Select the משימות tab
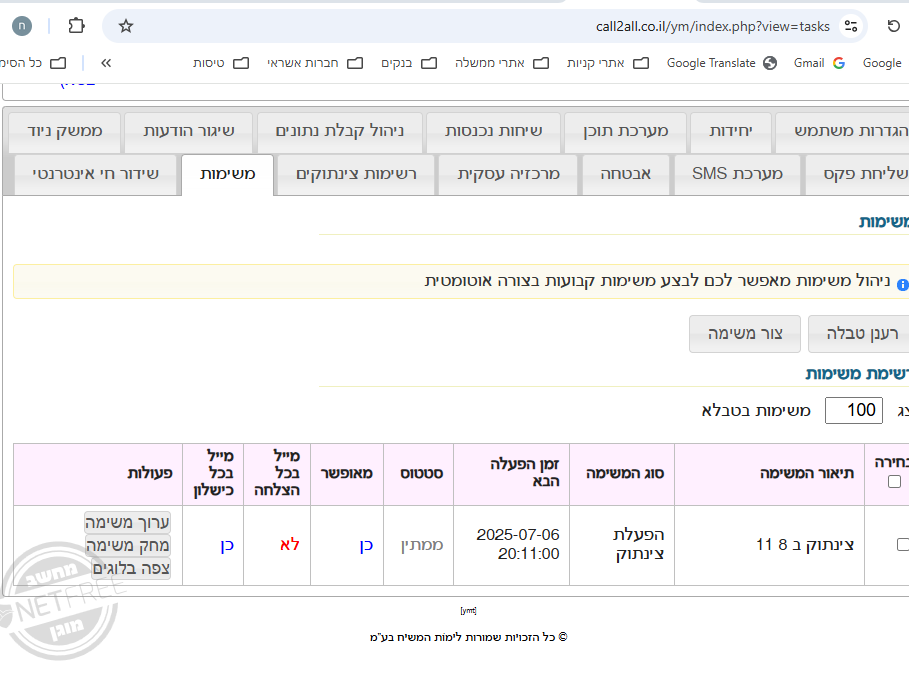This screenshot has height=675, width=909. coord(227,175)
